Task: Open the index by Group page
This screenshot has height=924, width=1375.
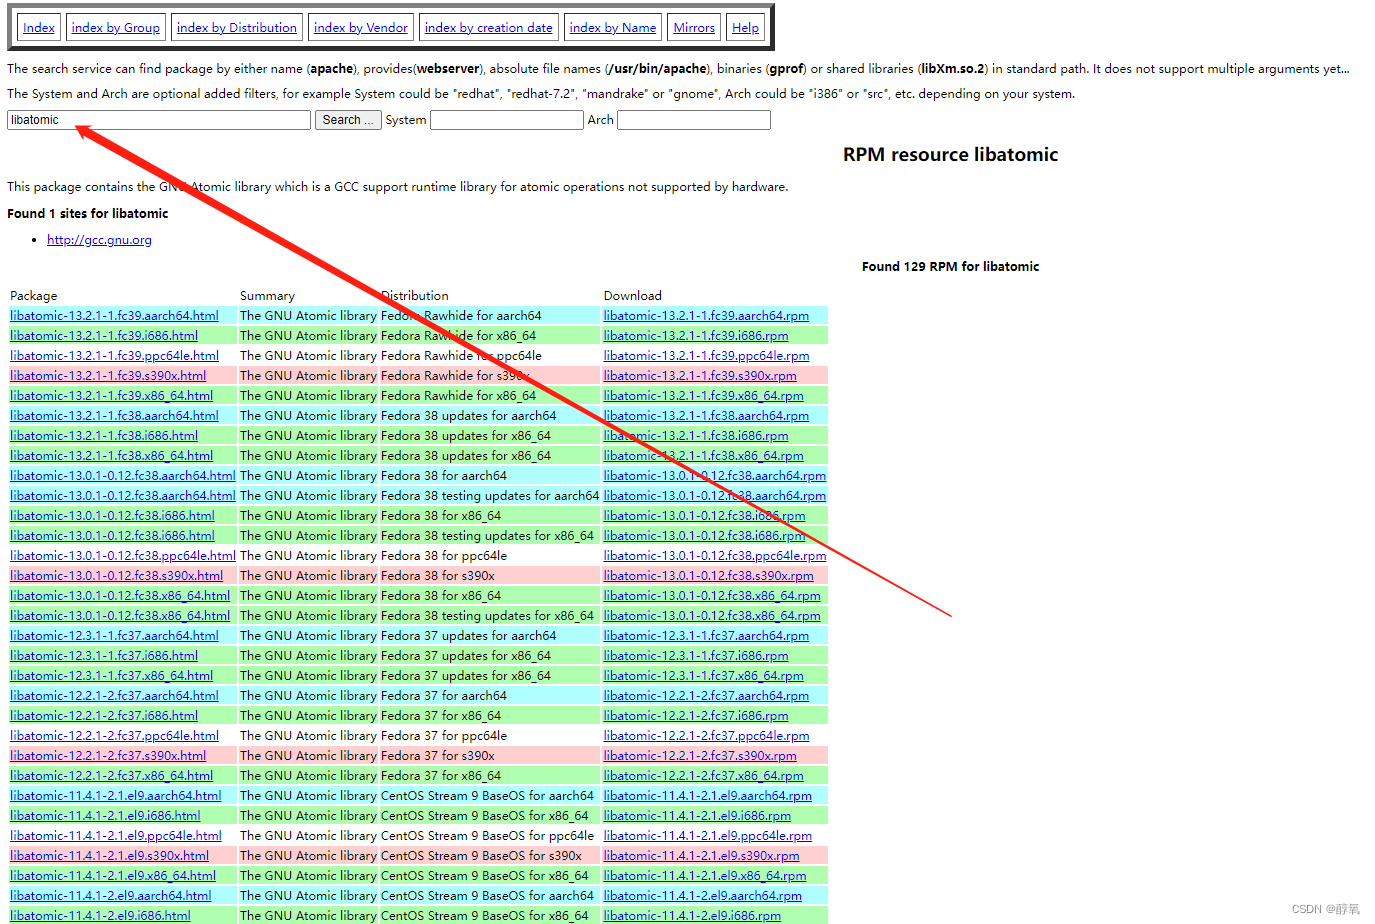Action: point(115,27)
